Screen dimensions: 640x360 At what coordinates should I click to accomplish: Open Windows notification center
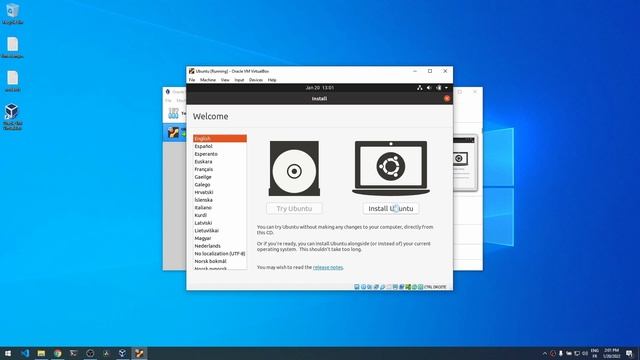(629, 353)
